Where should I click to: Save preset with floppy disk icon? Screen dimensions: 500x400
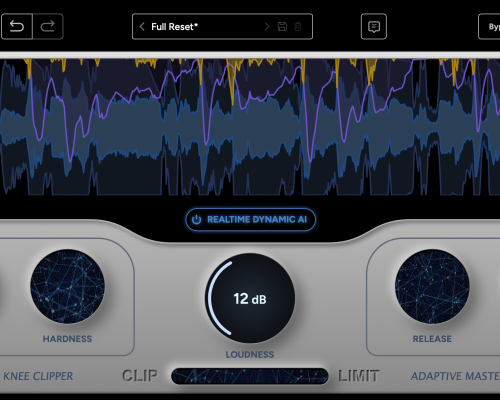click(282, 26)
